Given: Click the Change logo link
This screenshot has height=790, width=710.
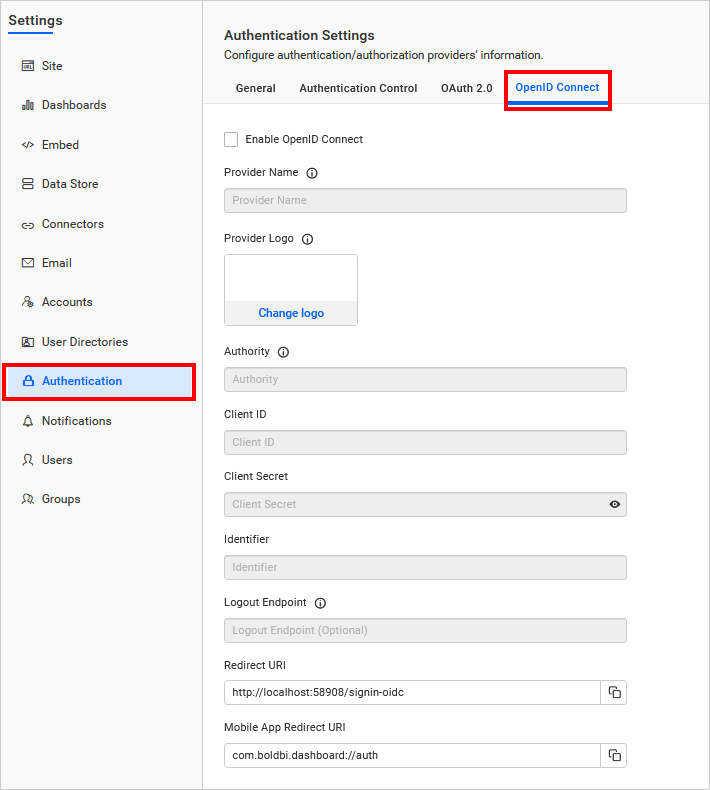Looking at the screenshot, I should tap(291, 313).
